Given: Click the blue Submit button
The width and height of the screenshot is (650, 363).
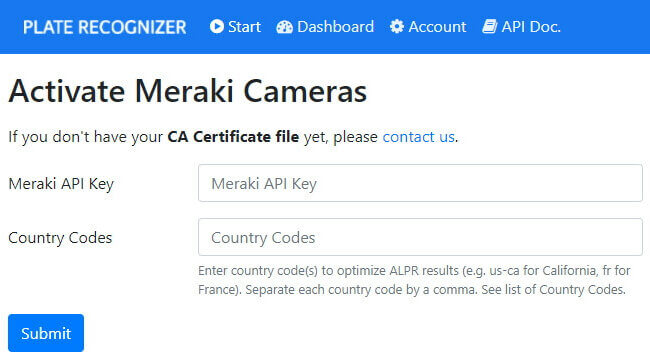Looking at the screenshot, I should (46, 333).
